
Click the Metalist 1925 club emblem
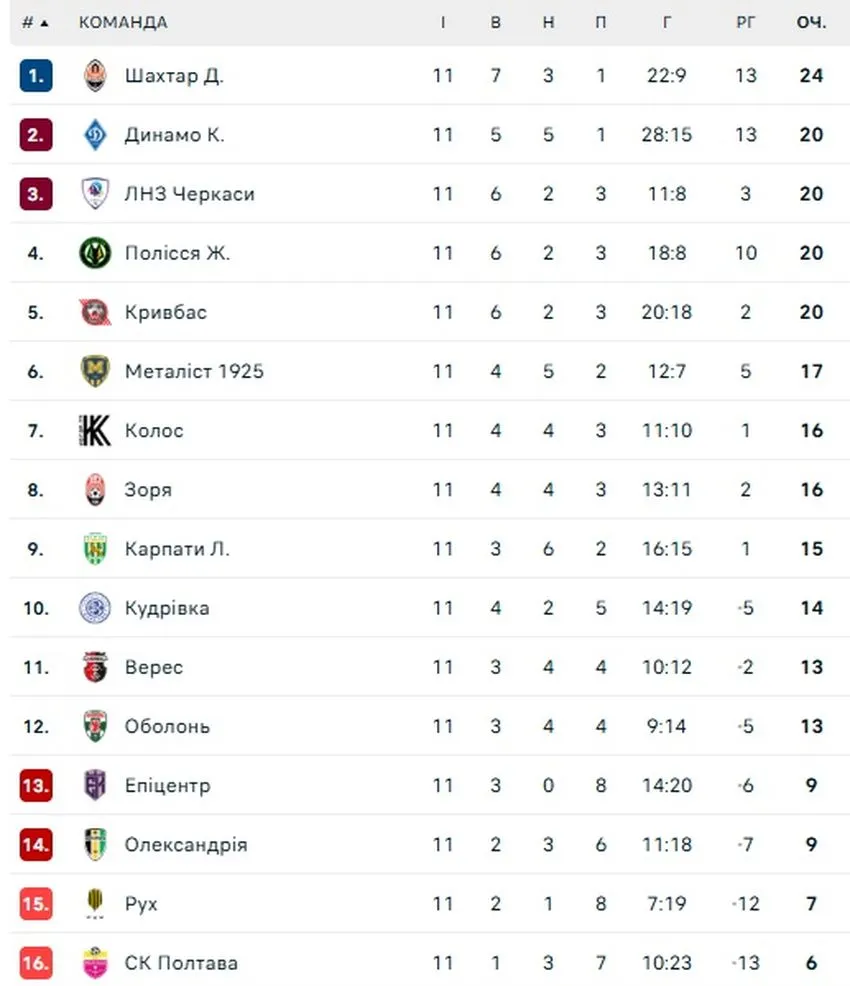(95, 371)
